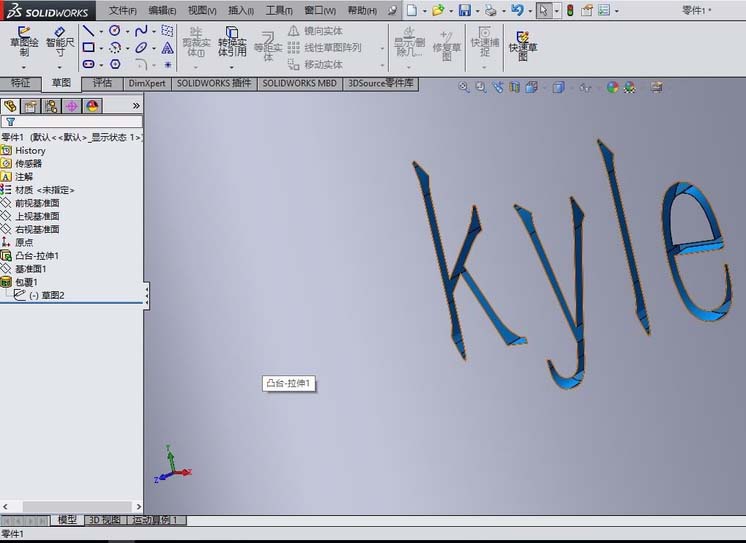Open dropdown under 智能尺寸 button
The height and width of the screenshot is (543, 746).
(59, 67)
